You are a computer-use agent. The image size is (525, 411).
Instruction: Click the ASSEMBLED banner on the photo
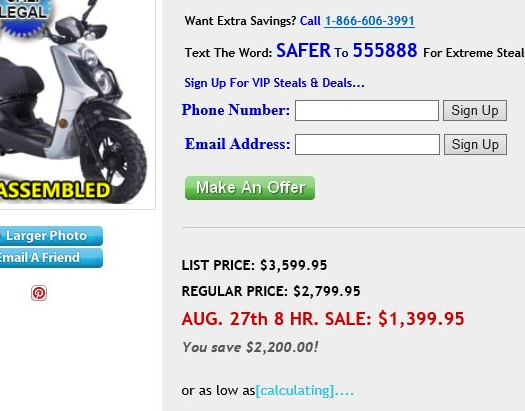pos(55,190)
